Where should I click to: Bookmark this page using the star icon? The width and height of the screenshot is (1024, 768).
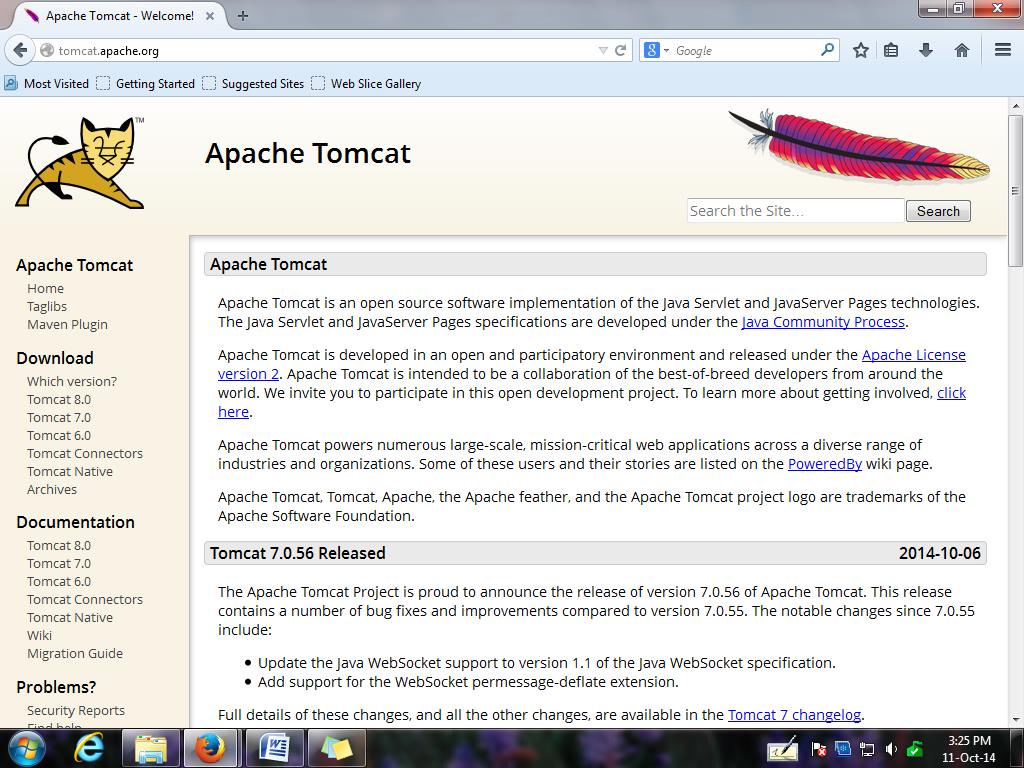tap(860, 50)
